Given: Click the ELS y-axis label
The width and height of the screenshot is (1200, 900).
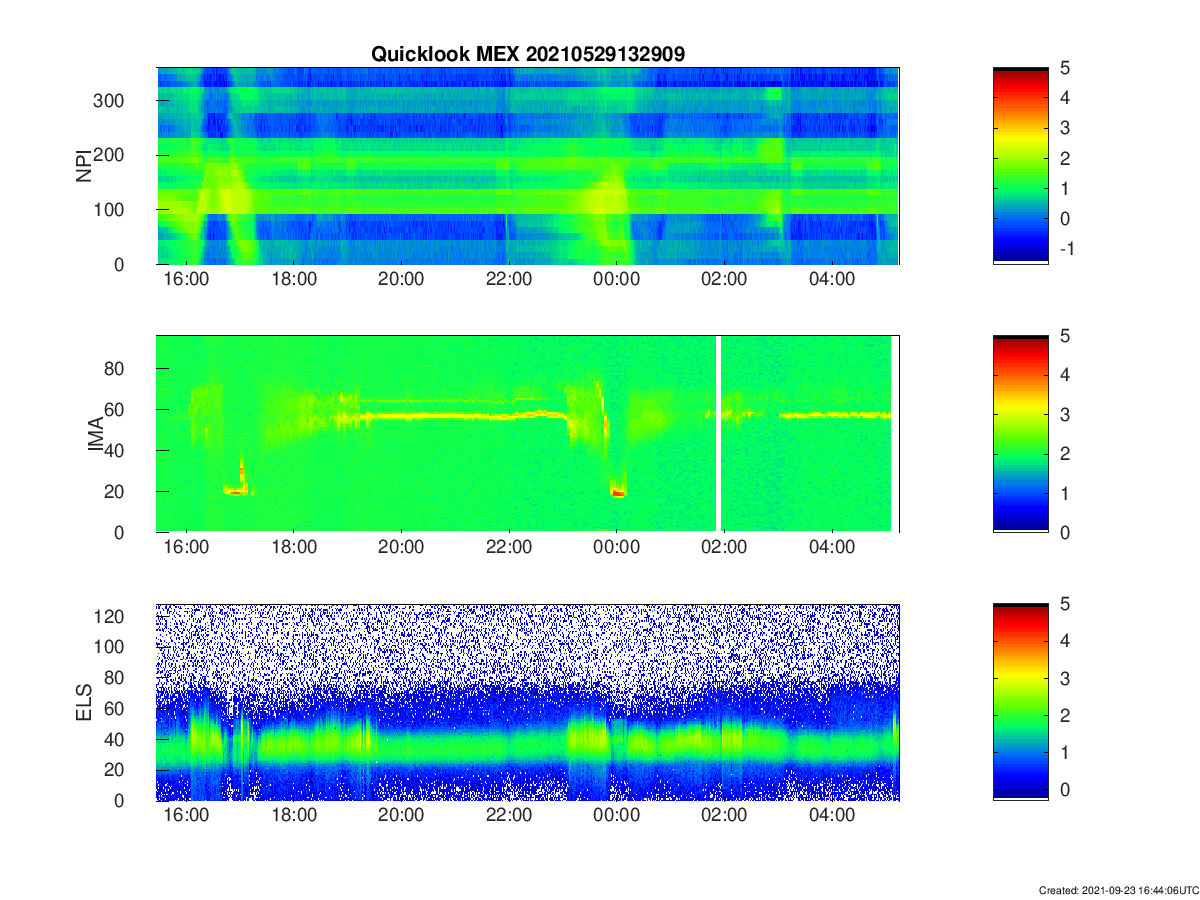Looking at the screenshot, I should pos(86,702).
